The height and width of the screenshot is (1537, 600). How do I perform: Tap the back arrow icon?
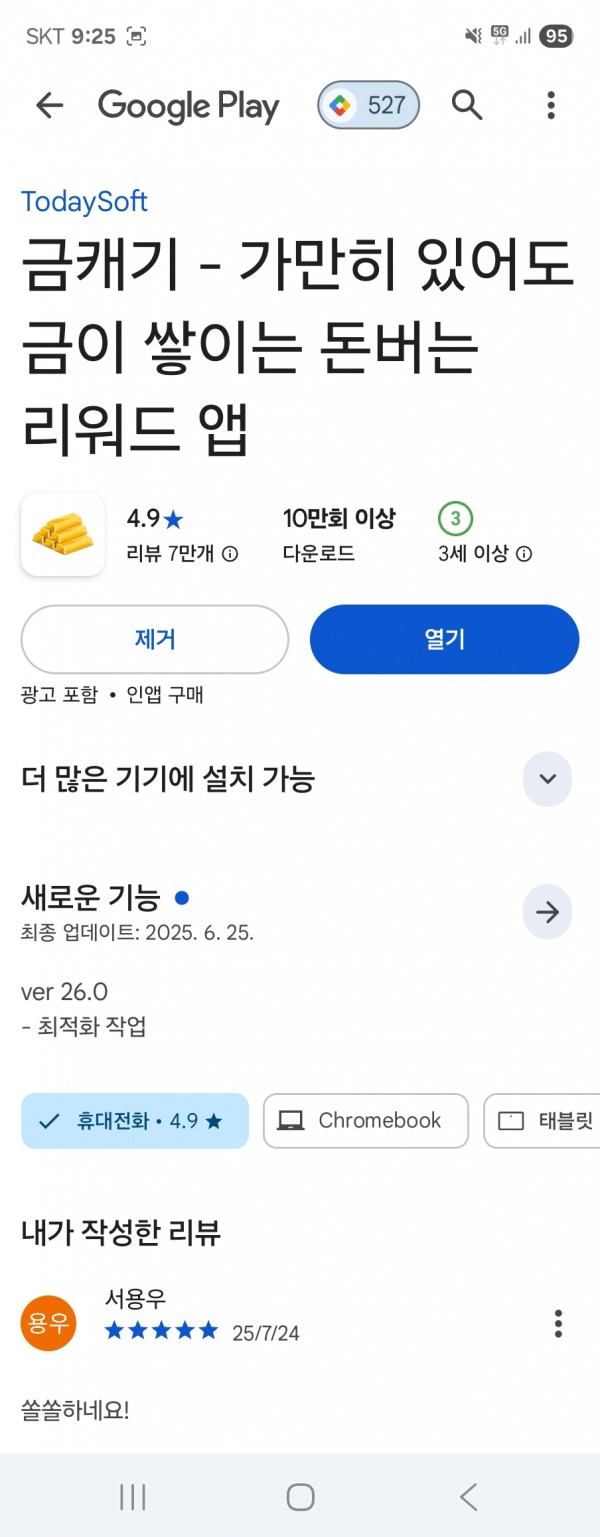point(49,105)
